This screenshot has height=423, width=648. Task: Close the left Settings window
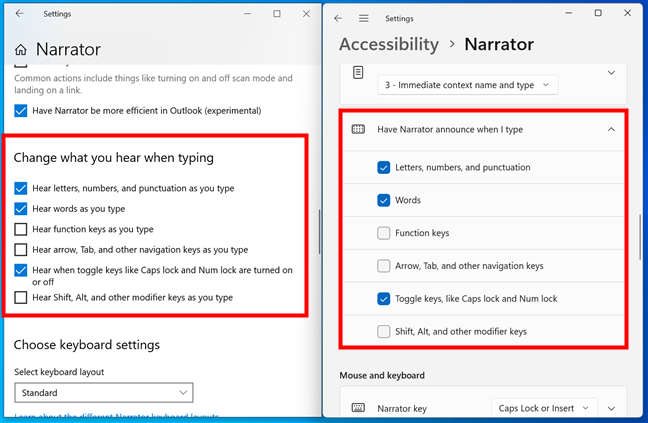point(306,14)
